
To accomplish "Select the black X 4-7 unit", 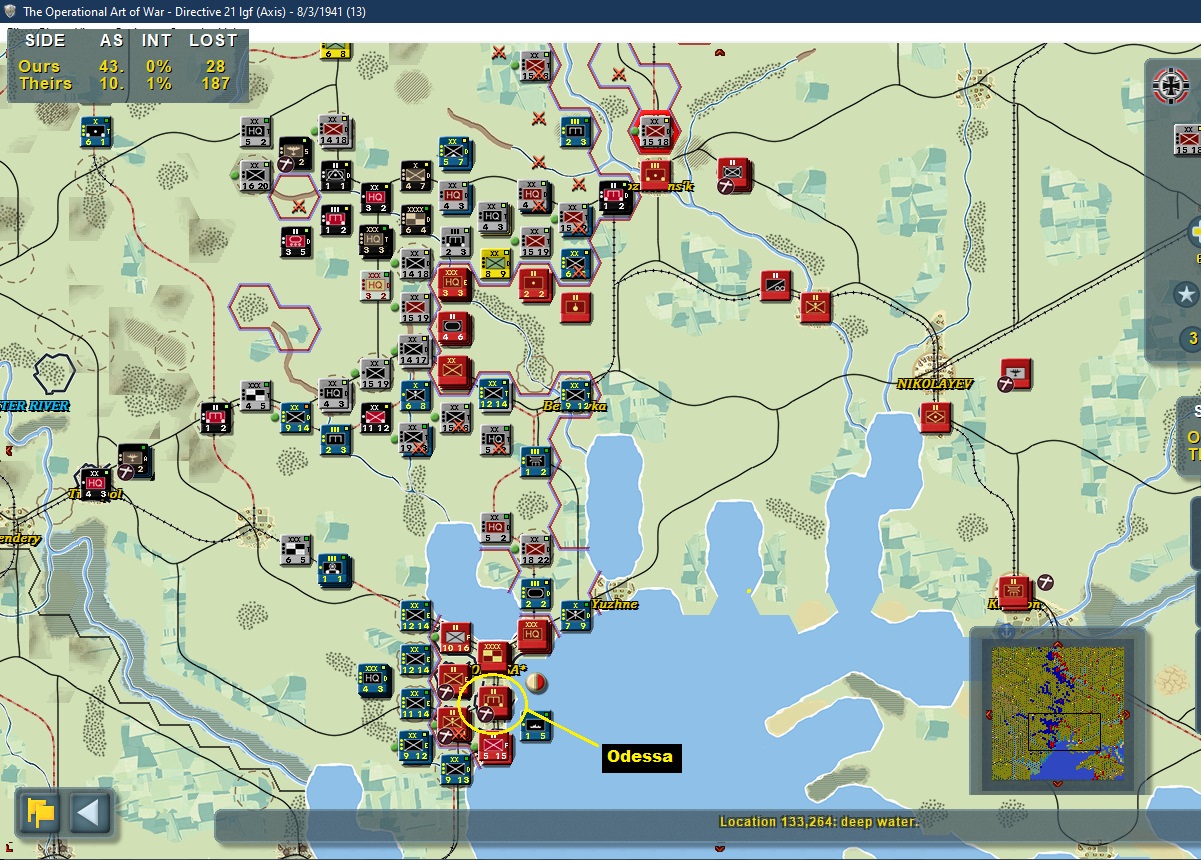I will [416, 176].
